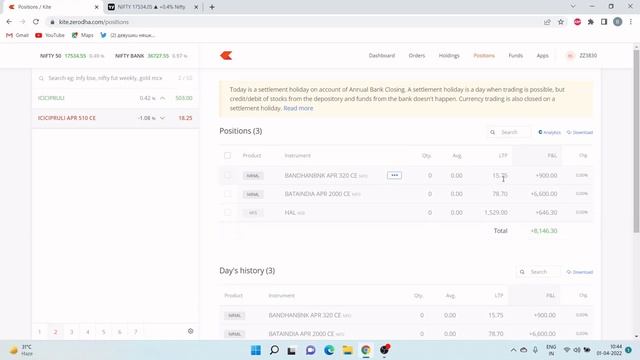Tick the BATAINDIA APR 2000 CE checkbox
The width and height of the screenshot is (640, 360).
click(227, 194)
